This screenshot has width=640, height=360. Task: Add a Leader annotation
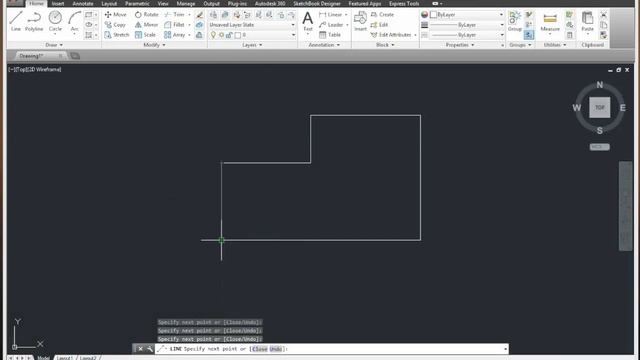(x=331, y=24)
